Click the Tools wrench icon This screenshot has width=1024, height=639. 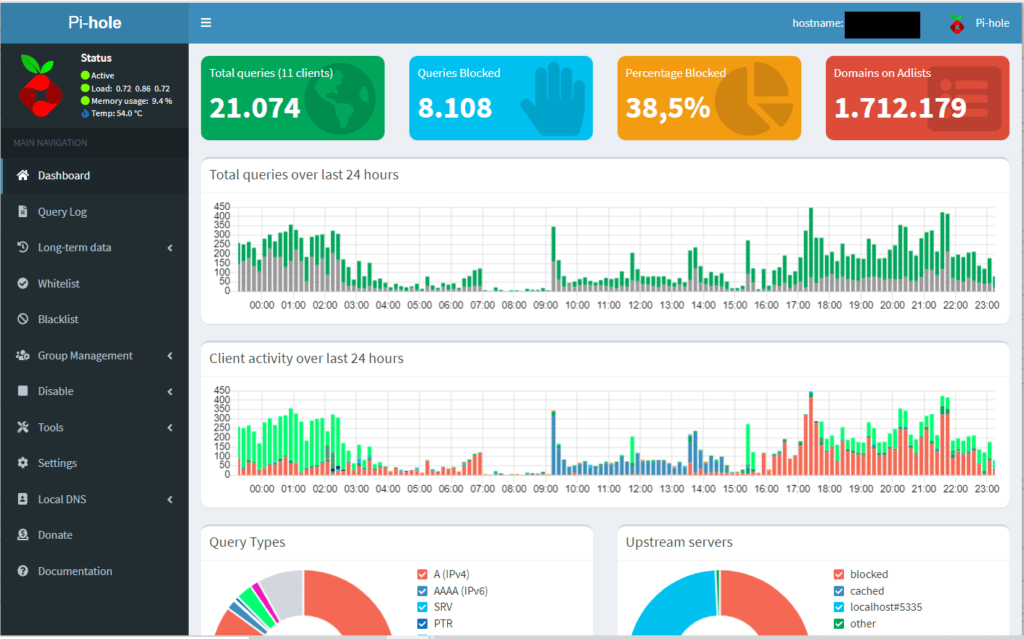(x=23, y=427)
